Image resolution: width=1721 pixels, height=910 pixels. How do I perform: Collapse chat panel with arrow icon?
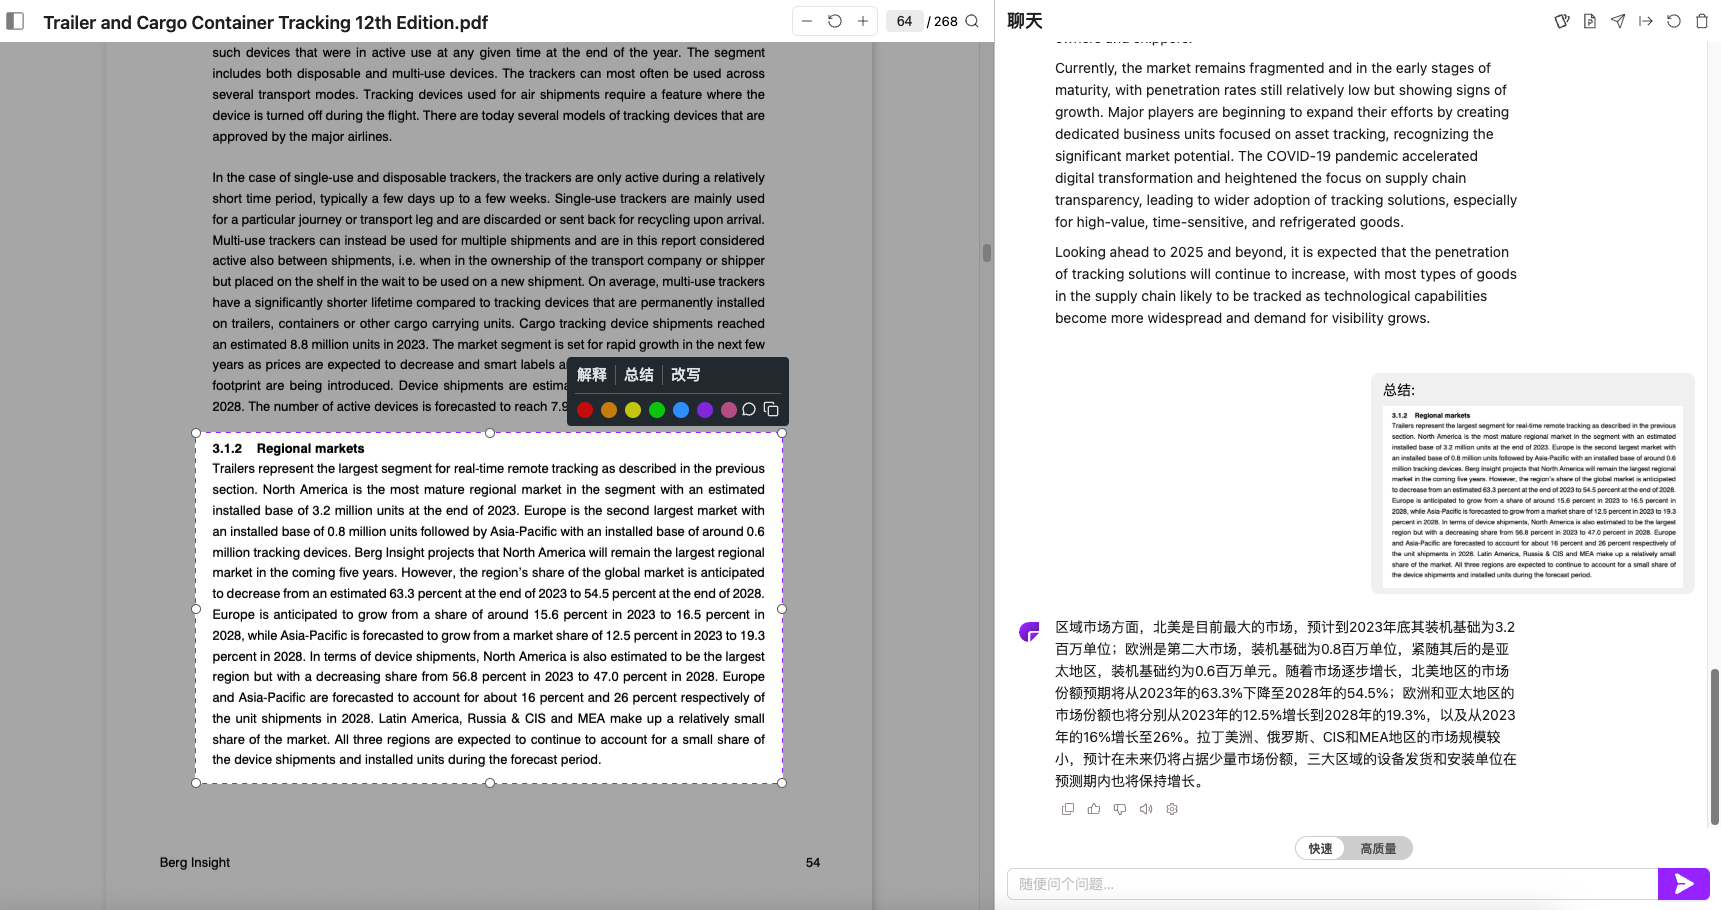pyautogui.click(x=1646, y=21)
